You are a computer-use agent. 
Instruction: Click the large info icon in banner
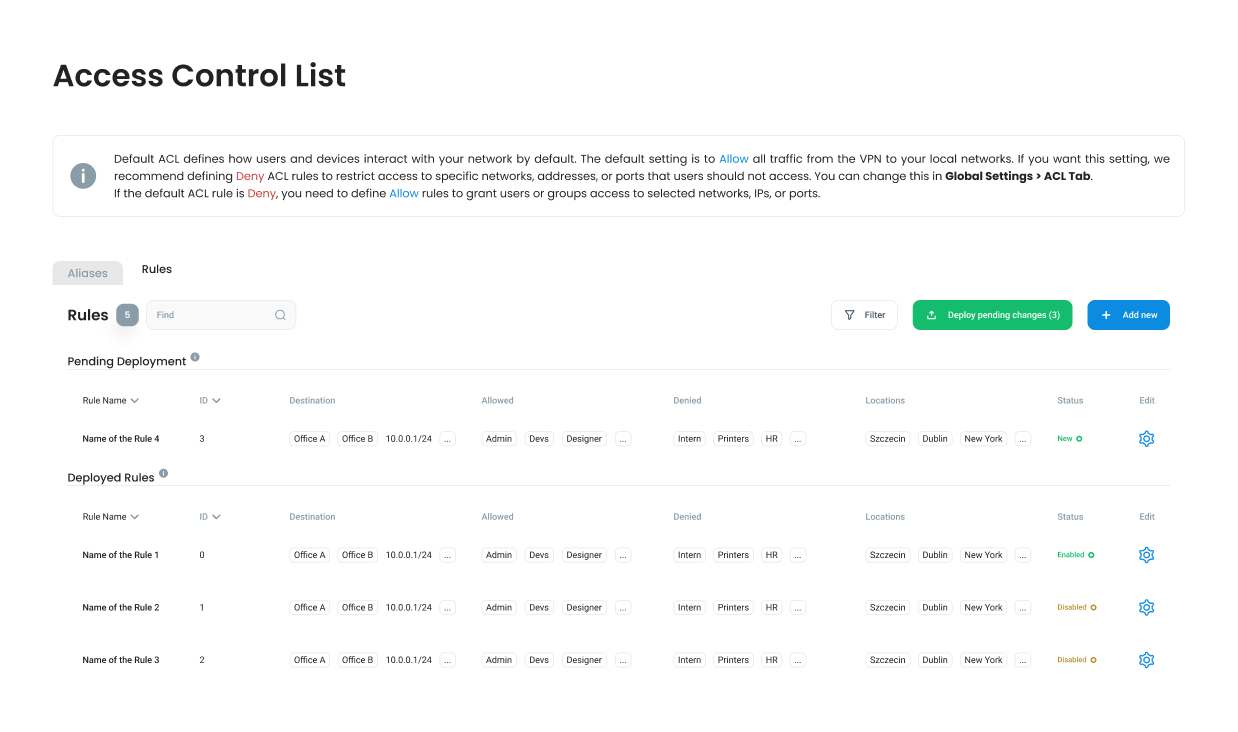(83, 176)
